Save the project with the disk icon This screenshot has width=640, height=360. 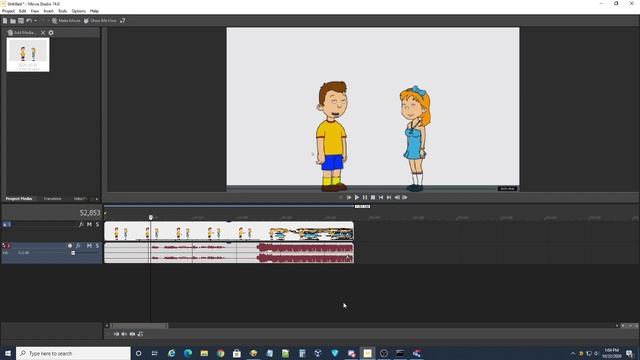[x=21, y=20]
